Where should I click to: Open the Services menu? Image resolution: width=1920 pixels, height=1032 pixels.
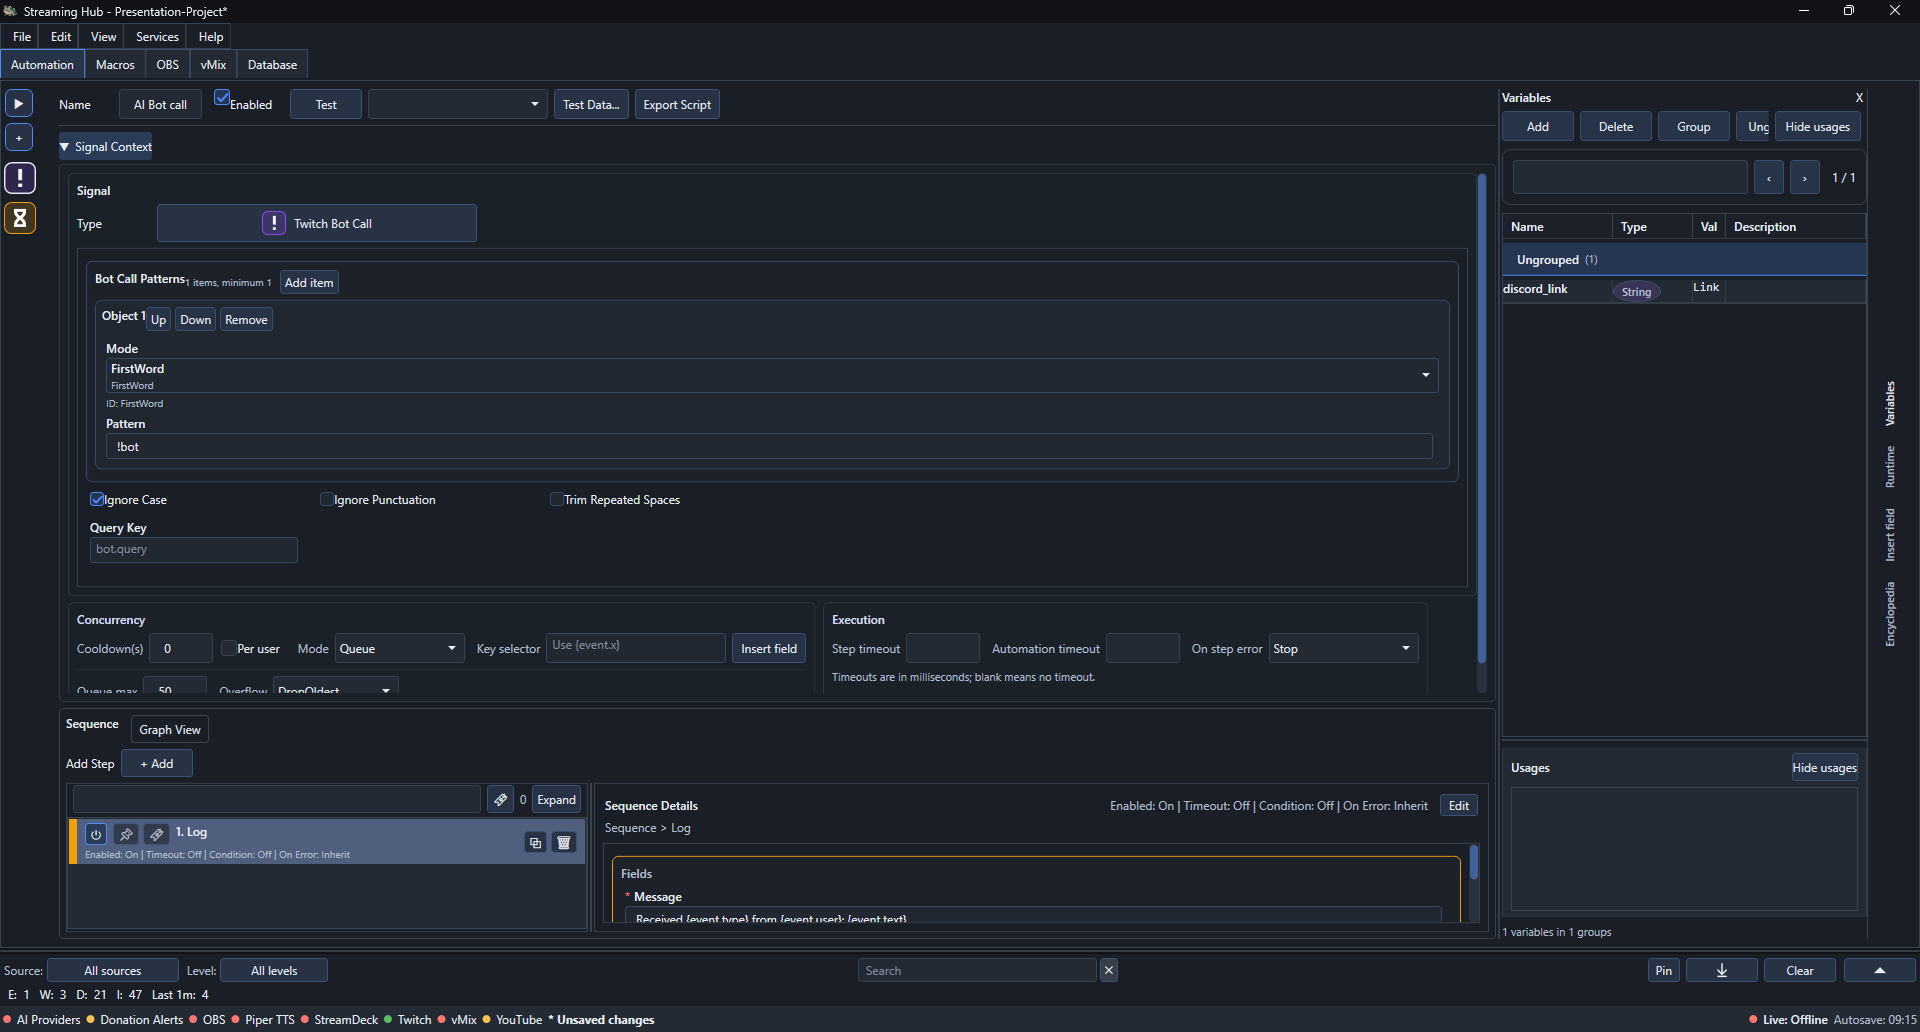coord(157,36)
